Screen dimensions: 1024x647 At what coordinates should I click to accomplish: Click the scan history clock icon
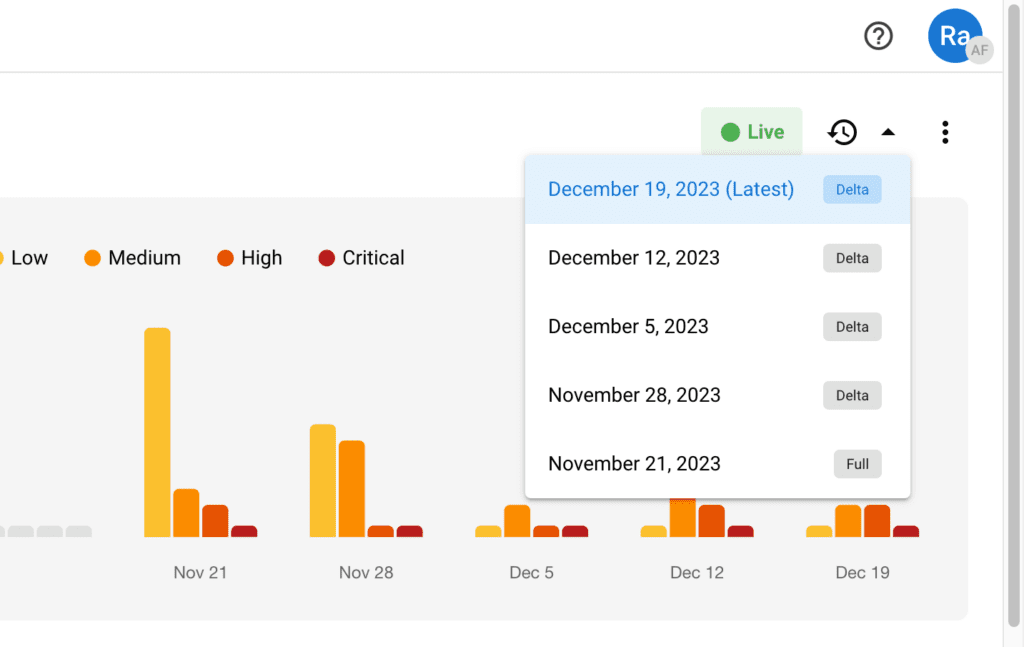click(842, 132)
